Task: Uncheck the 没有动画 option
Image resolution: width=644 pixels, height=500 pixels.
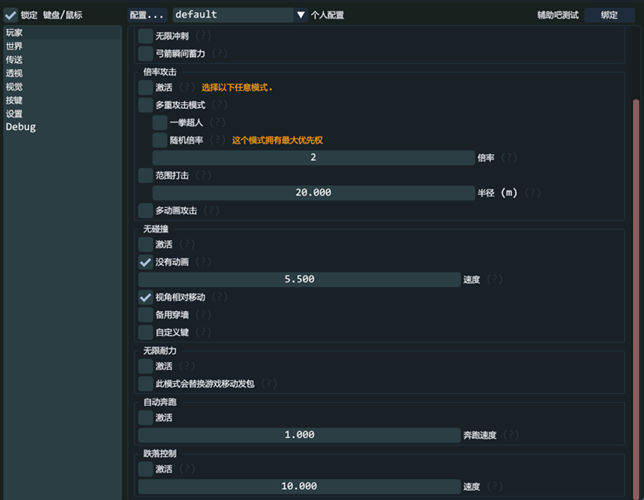Action: pos(146,262)
